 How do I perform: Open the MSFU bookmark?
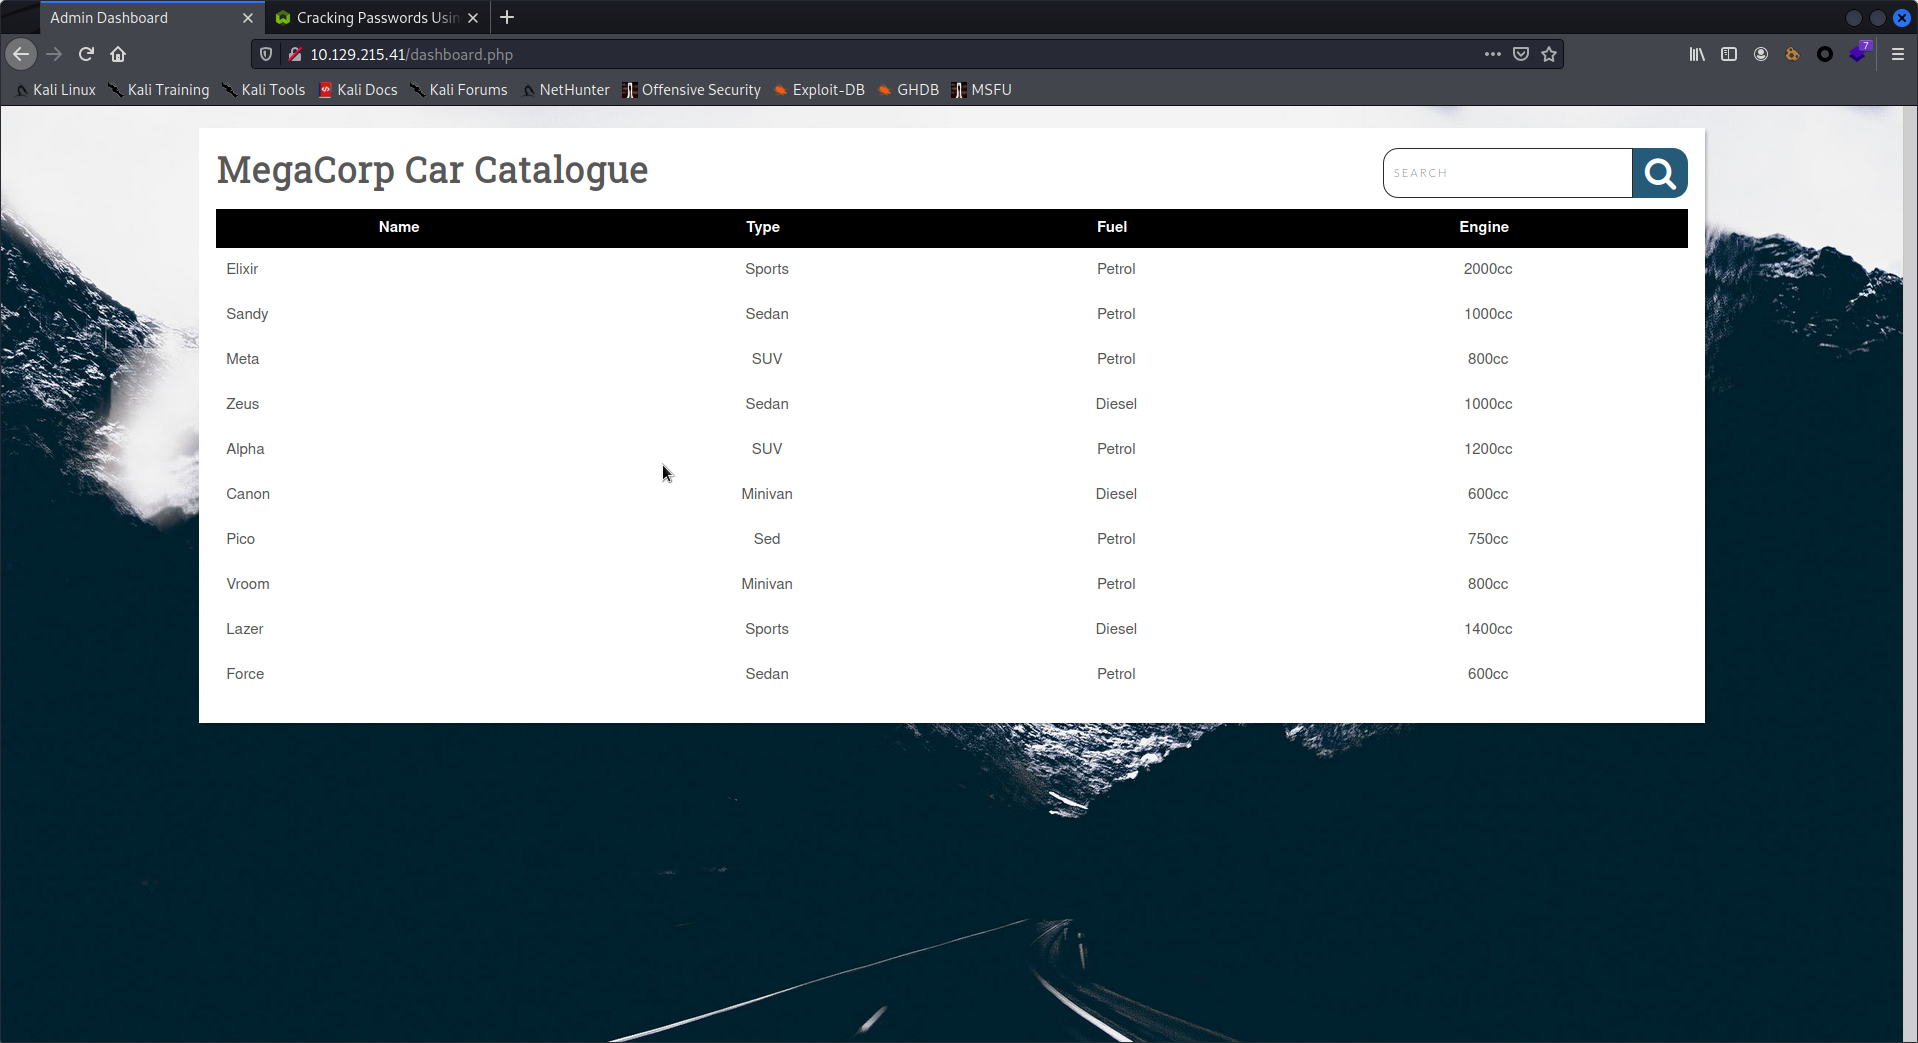pos(982,90)
